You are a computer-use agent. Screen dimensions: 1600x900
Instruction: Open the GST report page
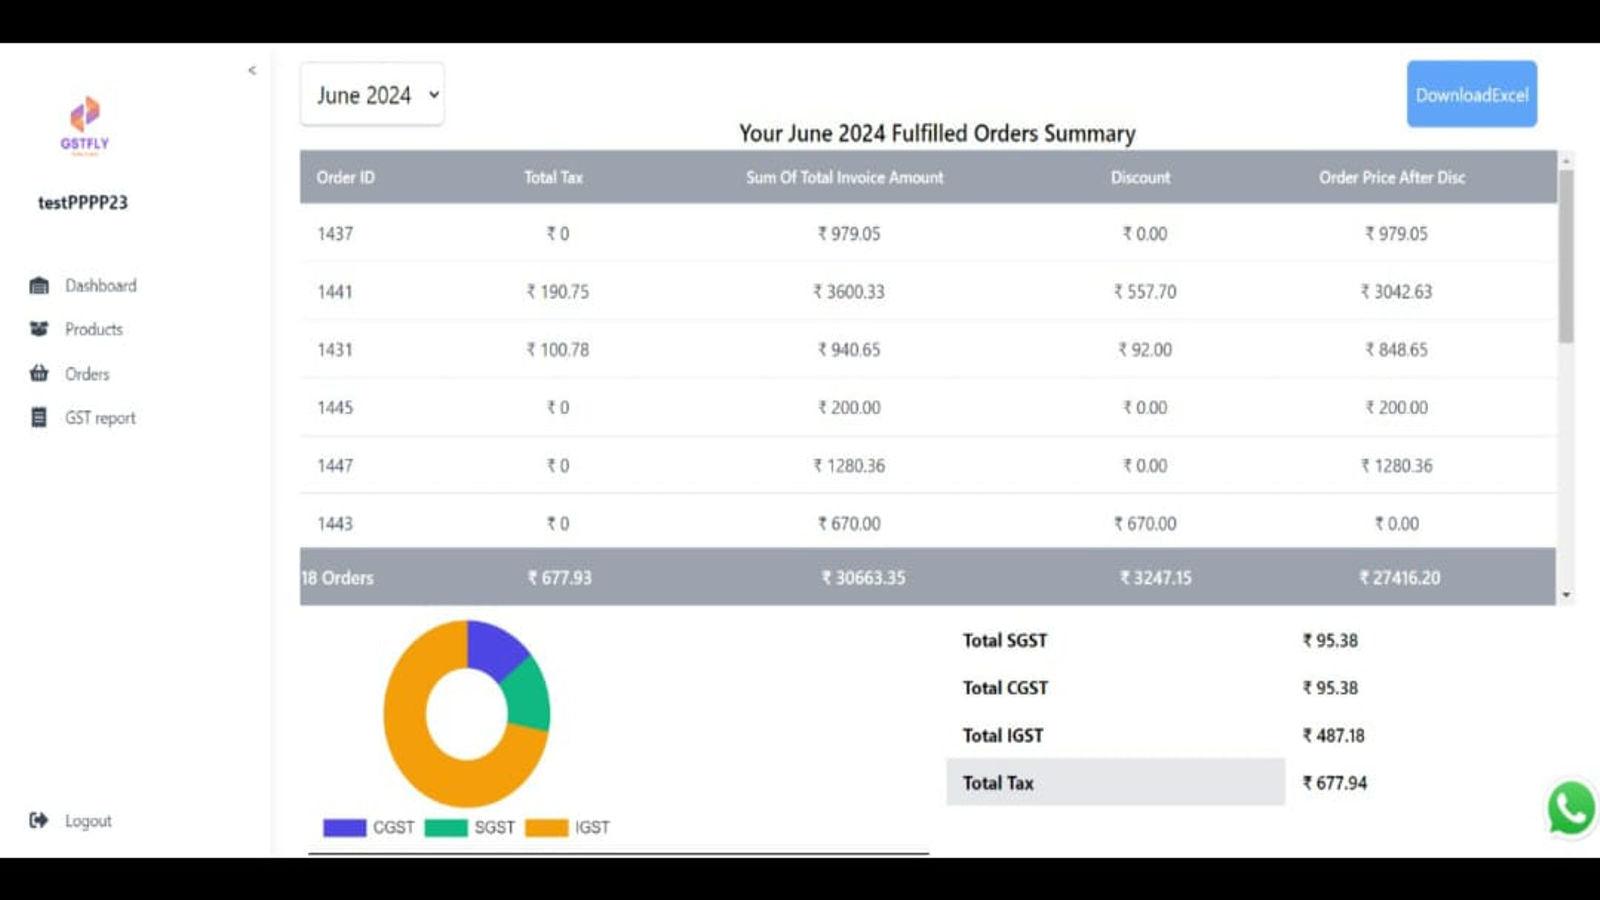(x=99, y=417)
